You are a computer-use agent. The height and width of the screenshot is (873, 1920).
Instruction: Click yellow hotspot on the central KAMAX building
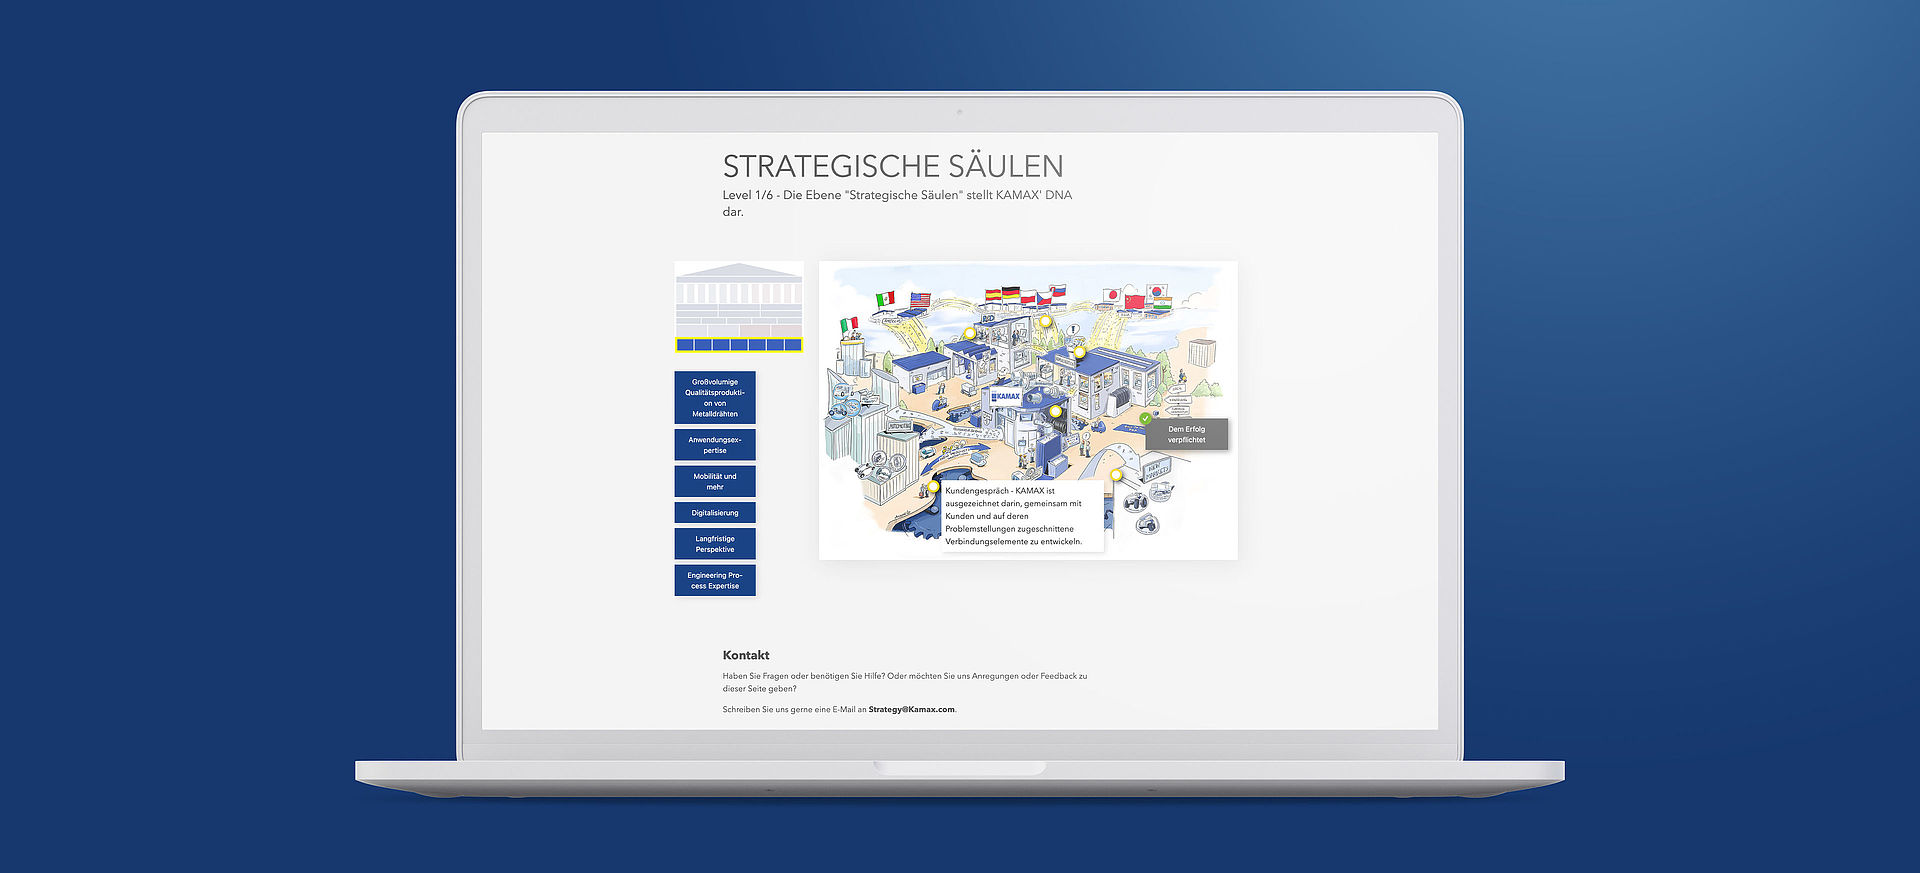(1055, 411)
